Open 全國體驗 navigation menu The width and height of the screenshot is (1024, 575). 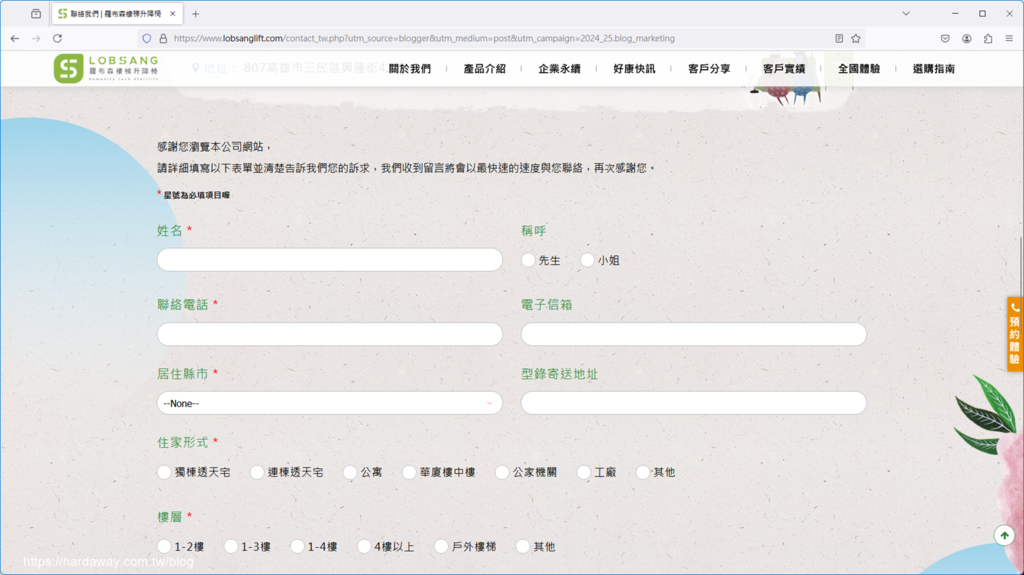[859, 69]
